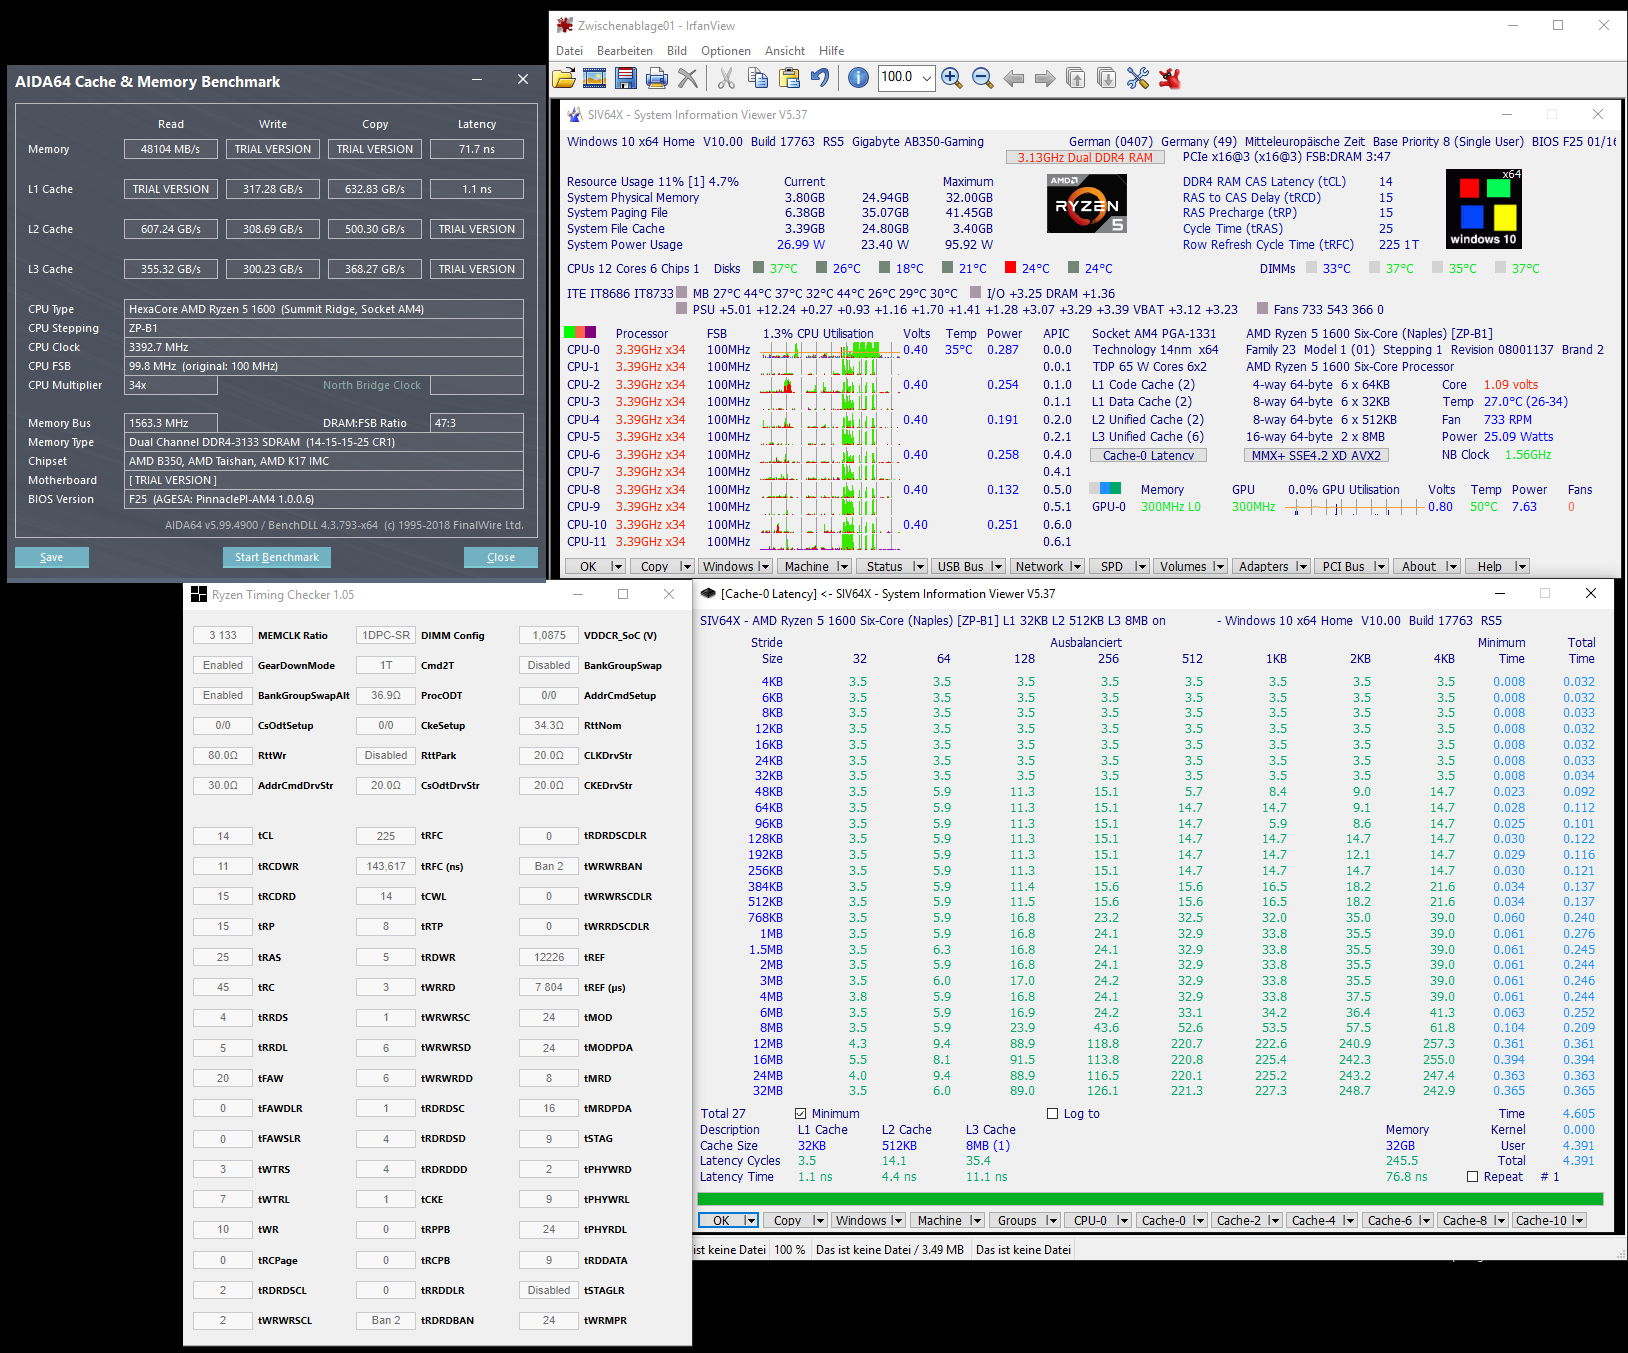Expand the SPD dropdown arrow
The height and width of the screenshot is (1353, 1628).
click(1141, 567)
